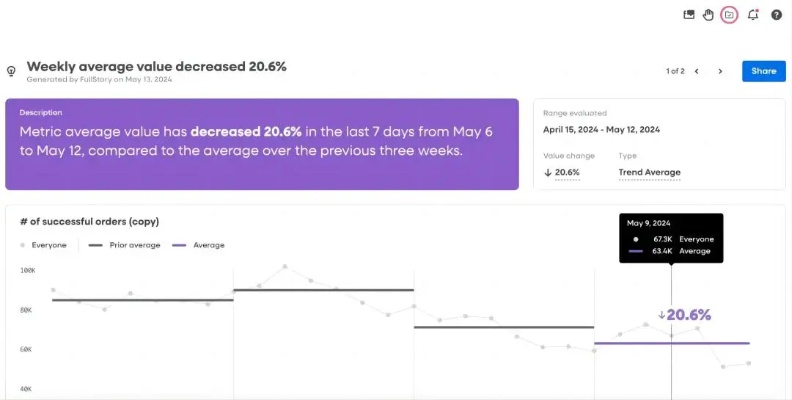792x400 pixels.
Task: Select the May 9 data point on chart
Action: tap(671, 336)
